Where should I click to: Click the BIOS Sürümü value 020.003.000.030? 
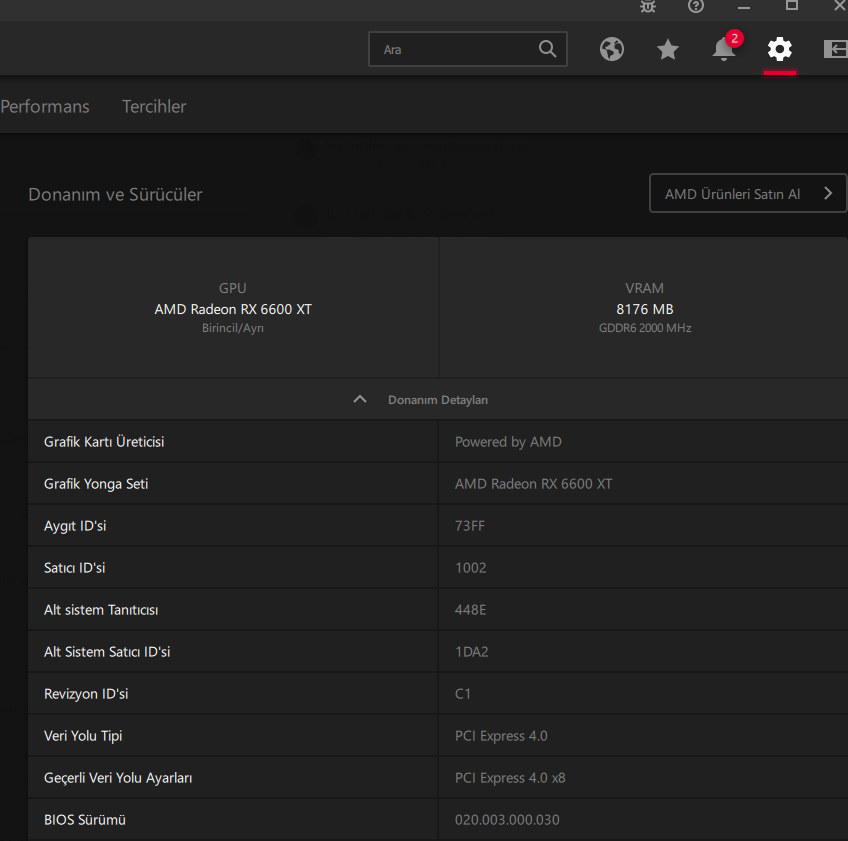(507, 820)
